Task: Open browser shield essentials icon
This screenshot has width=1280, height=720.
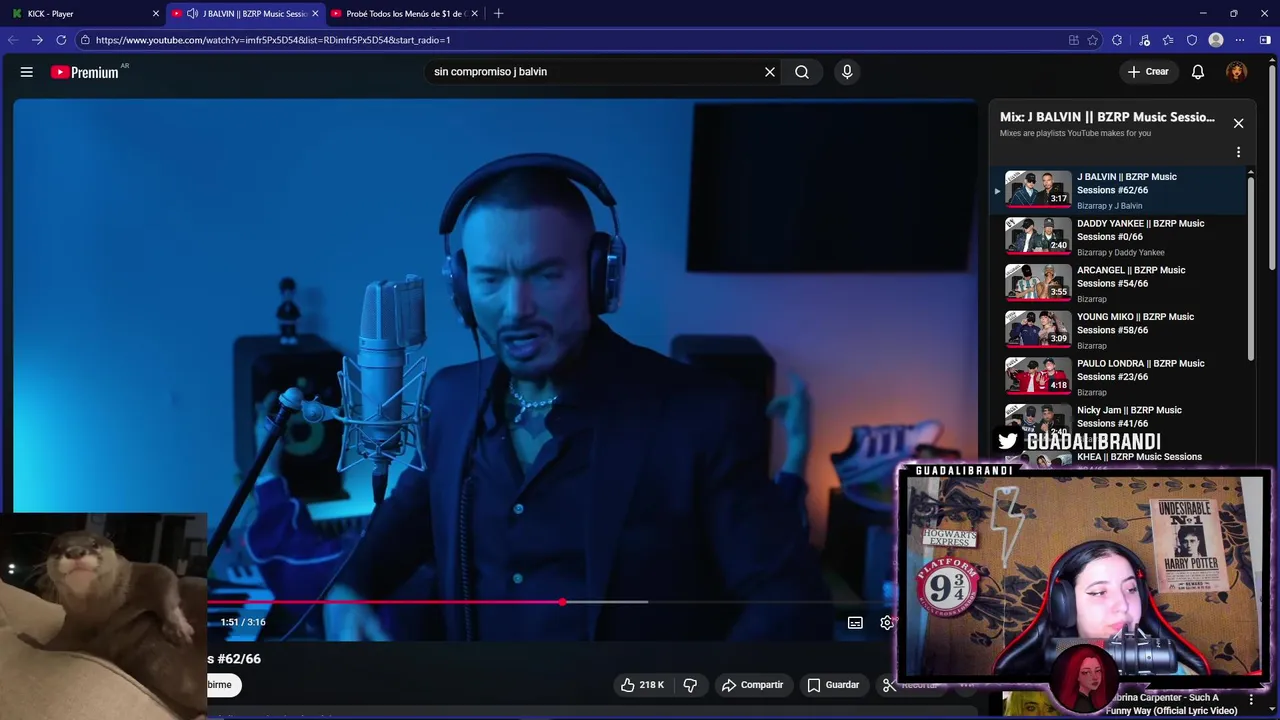Action: click(1192, 40)
